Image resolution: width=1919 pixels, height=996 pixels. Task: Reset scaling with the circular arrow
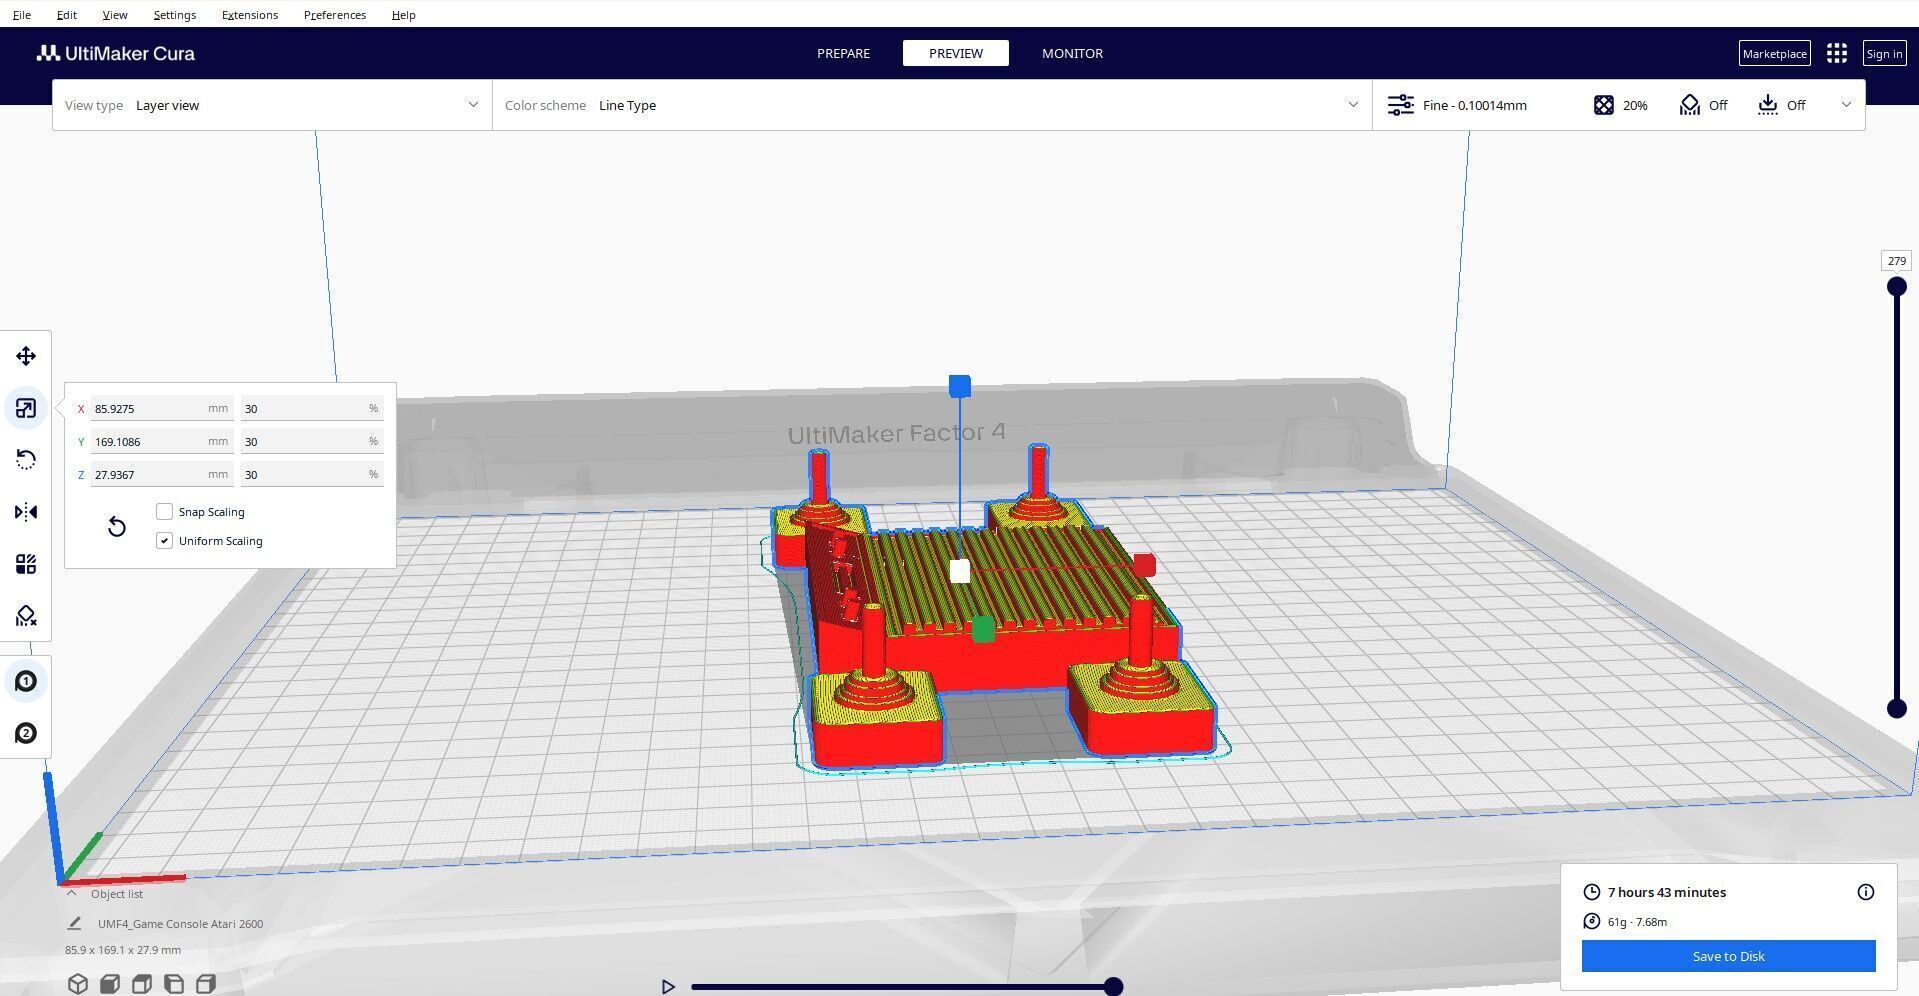pyautogui.click(x=117, y=526)
